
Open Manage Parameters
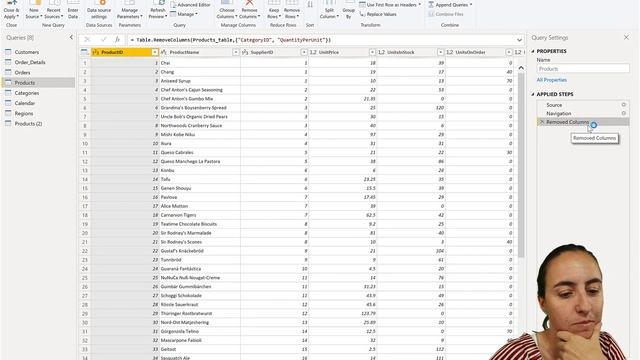coord(129,10)
